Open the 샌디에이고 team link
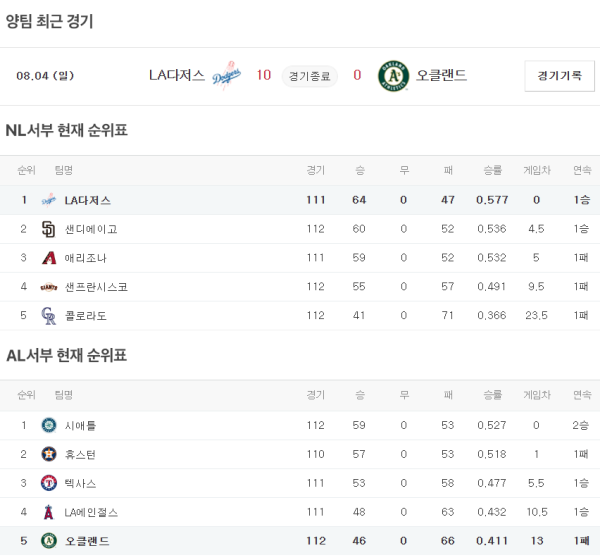 (91, 229)
